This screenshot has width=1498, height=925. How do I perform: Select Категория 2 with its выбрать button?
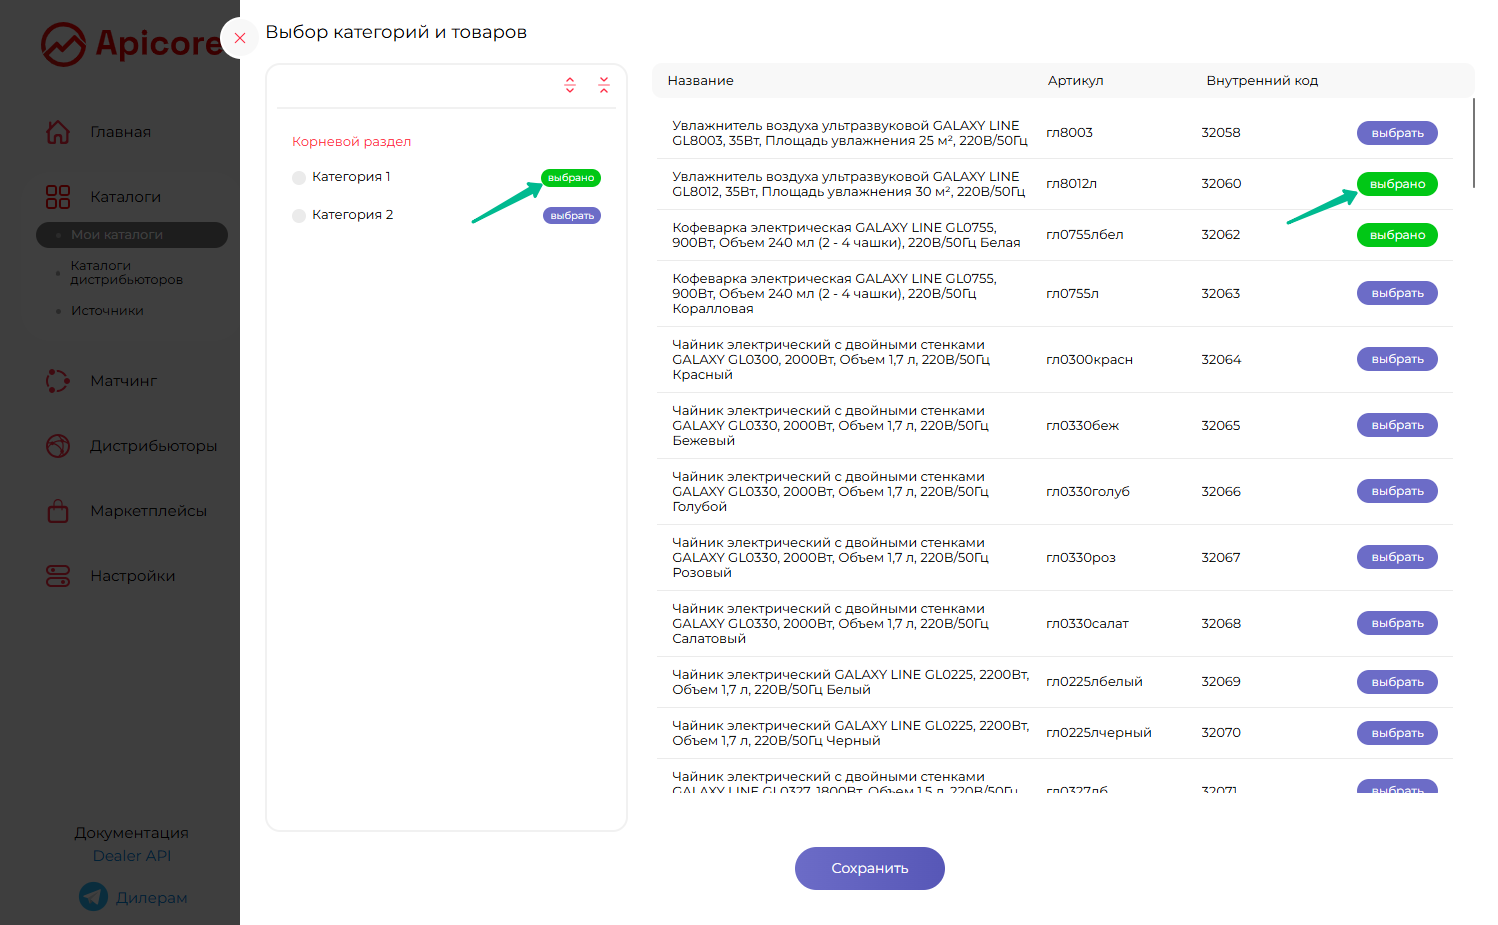(572, 216)
